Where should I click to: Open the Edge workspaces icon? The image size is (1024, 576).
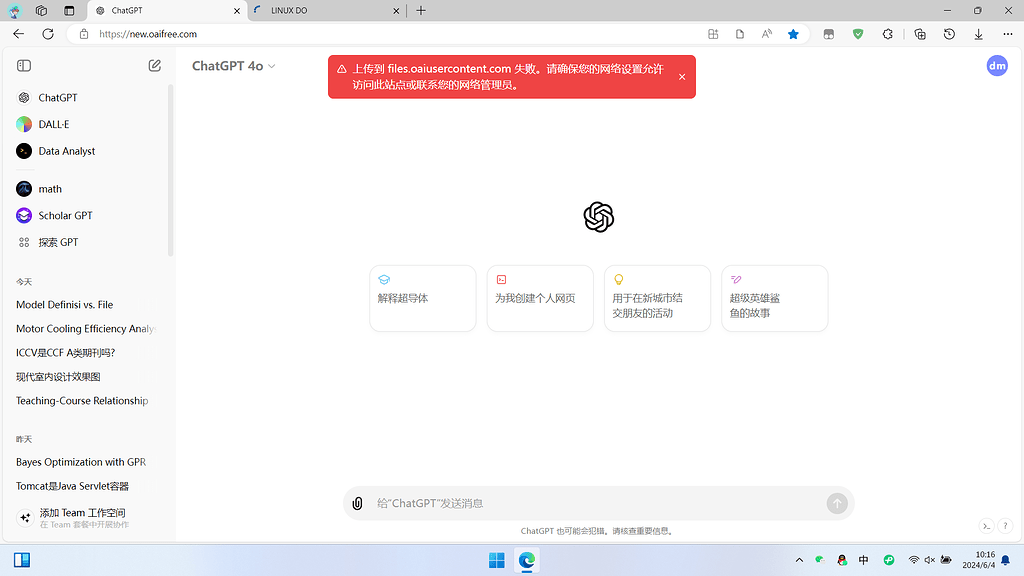click(x=41, y=10)
